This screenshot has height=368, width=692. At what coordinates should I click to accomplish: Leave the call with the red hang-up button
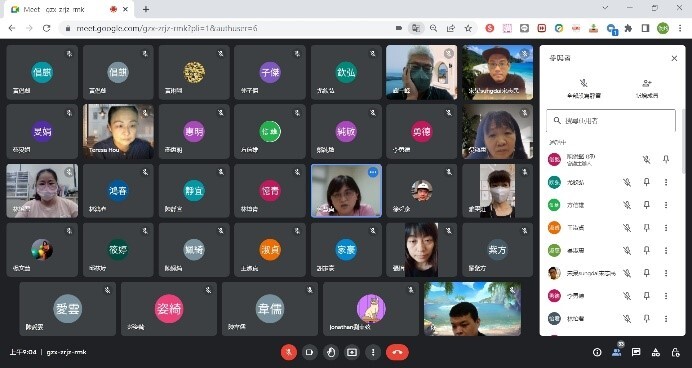click(397, 352)
